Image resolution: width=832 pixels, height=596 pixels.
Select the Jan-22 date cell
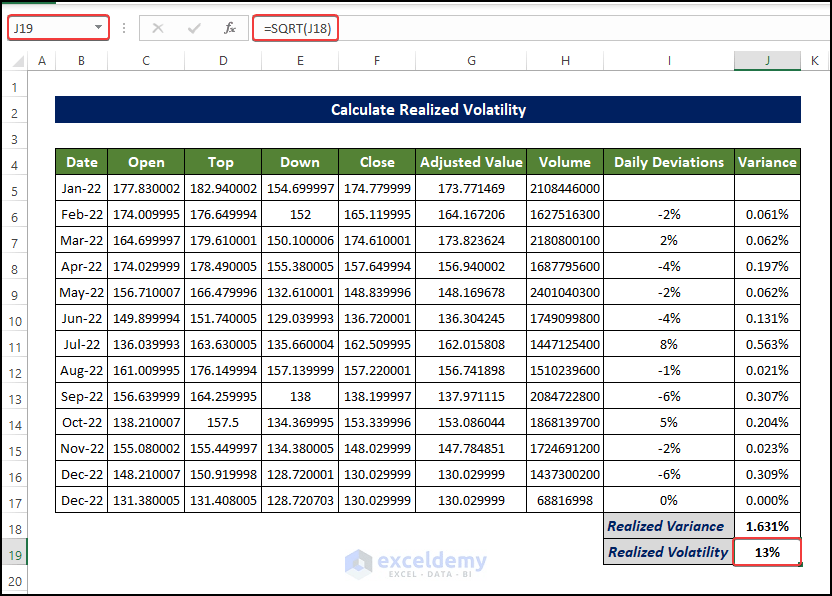pyautogui.click(x=81, y=188)
